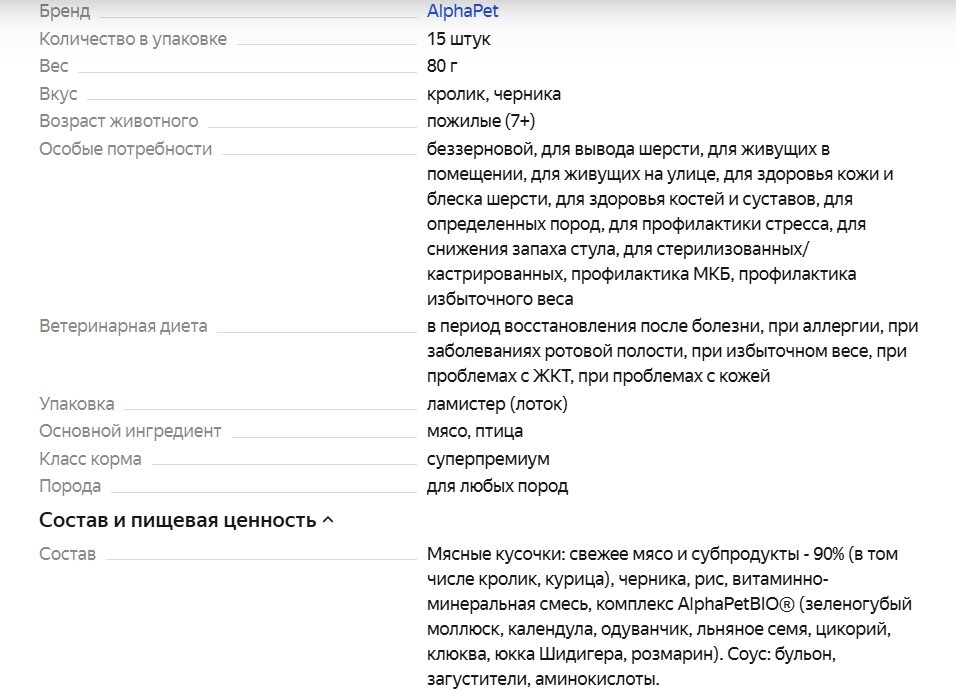Select the "мясо, птица" ingredient value
956x693 pixels.
pyautogui.click(x=474, y=431)
